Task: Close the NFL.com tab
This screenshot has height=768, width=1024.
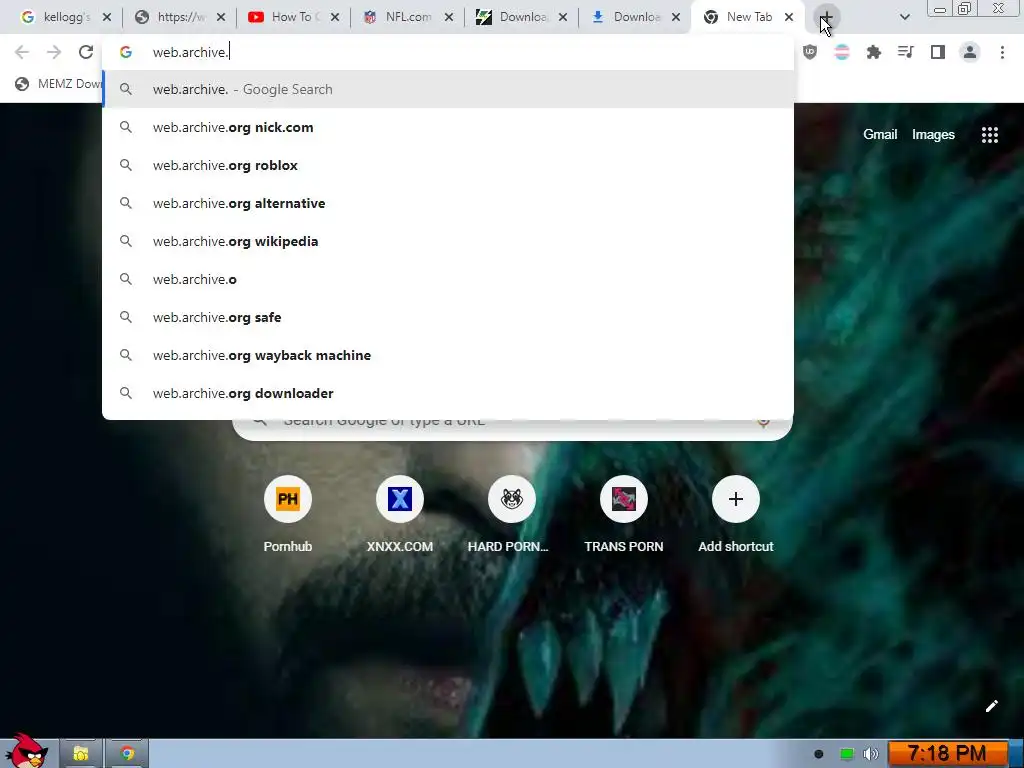Action: click(x=449, y=17)
